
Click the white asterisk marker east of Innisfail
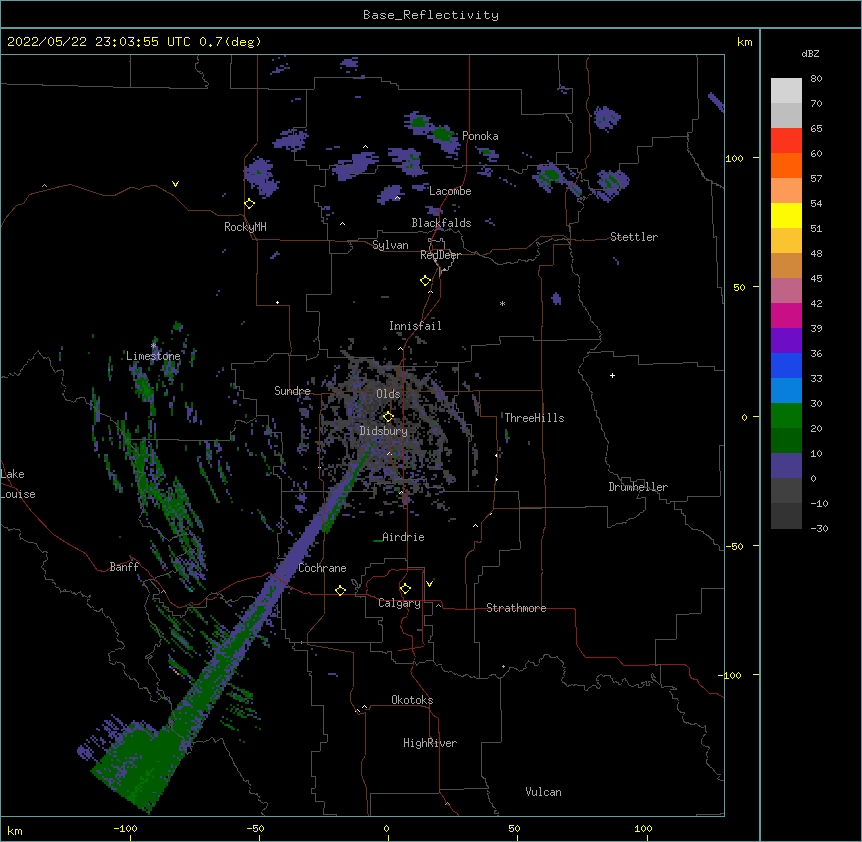point(502,303)
